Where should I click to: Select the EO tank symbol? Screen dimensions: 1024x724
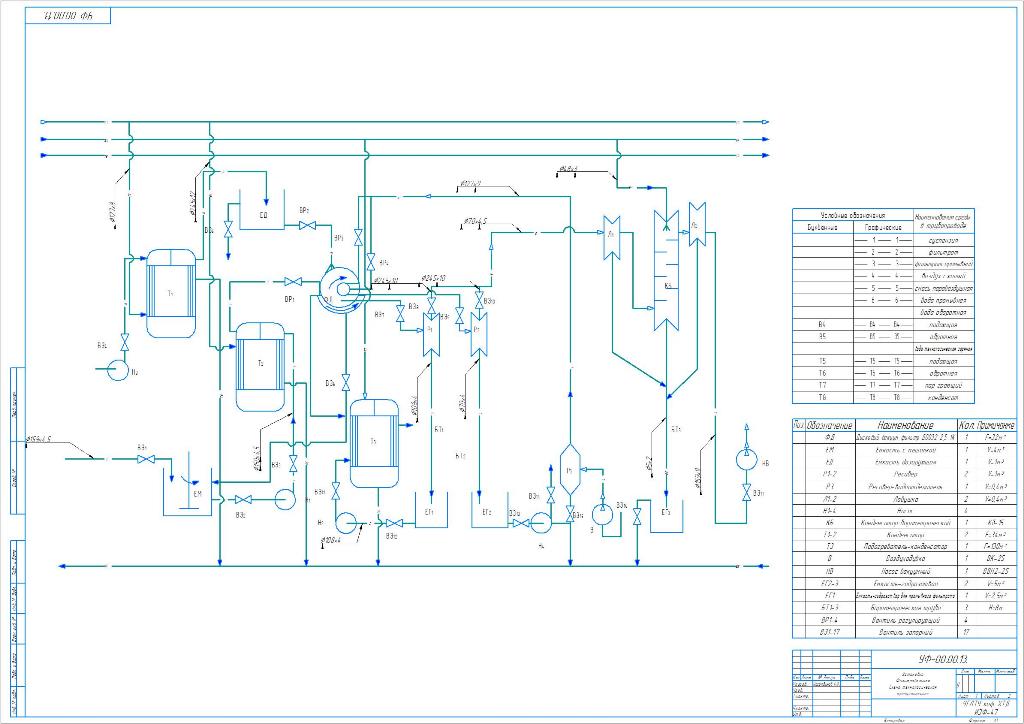point(263,210)
